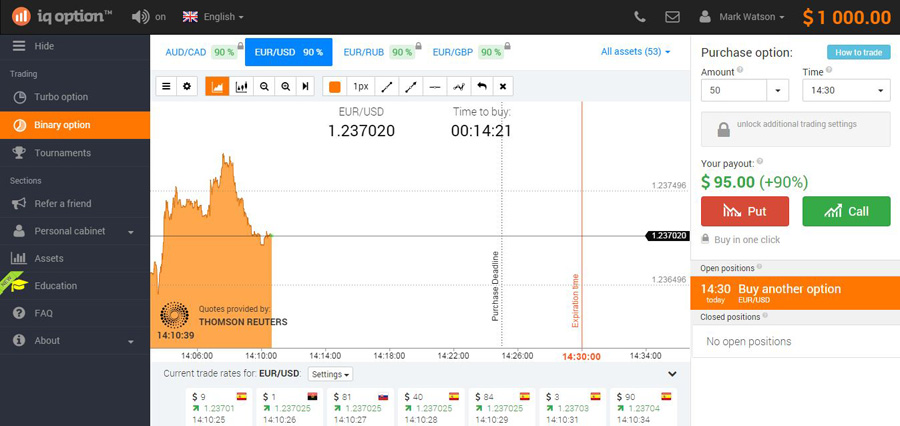Screen dimensions: 900x426
Task: Click the Amount input field
Action: [734, 90]
